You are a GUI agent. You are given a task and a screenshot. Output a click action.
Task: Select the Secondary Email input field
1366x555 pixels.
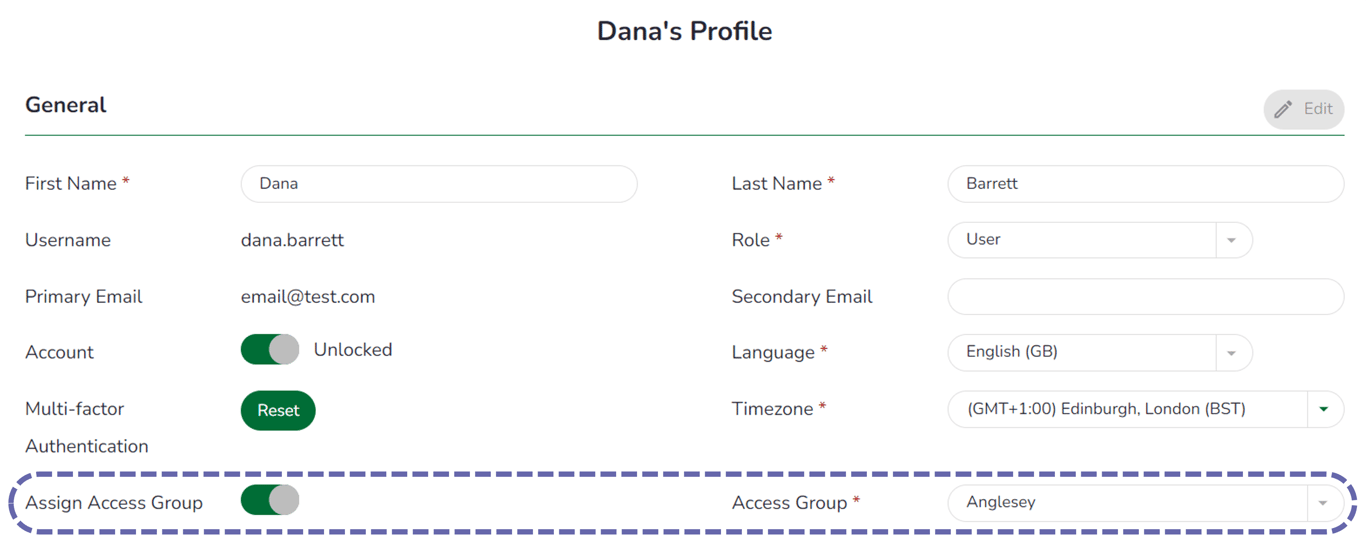tap(1144, 297)
